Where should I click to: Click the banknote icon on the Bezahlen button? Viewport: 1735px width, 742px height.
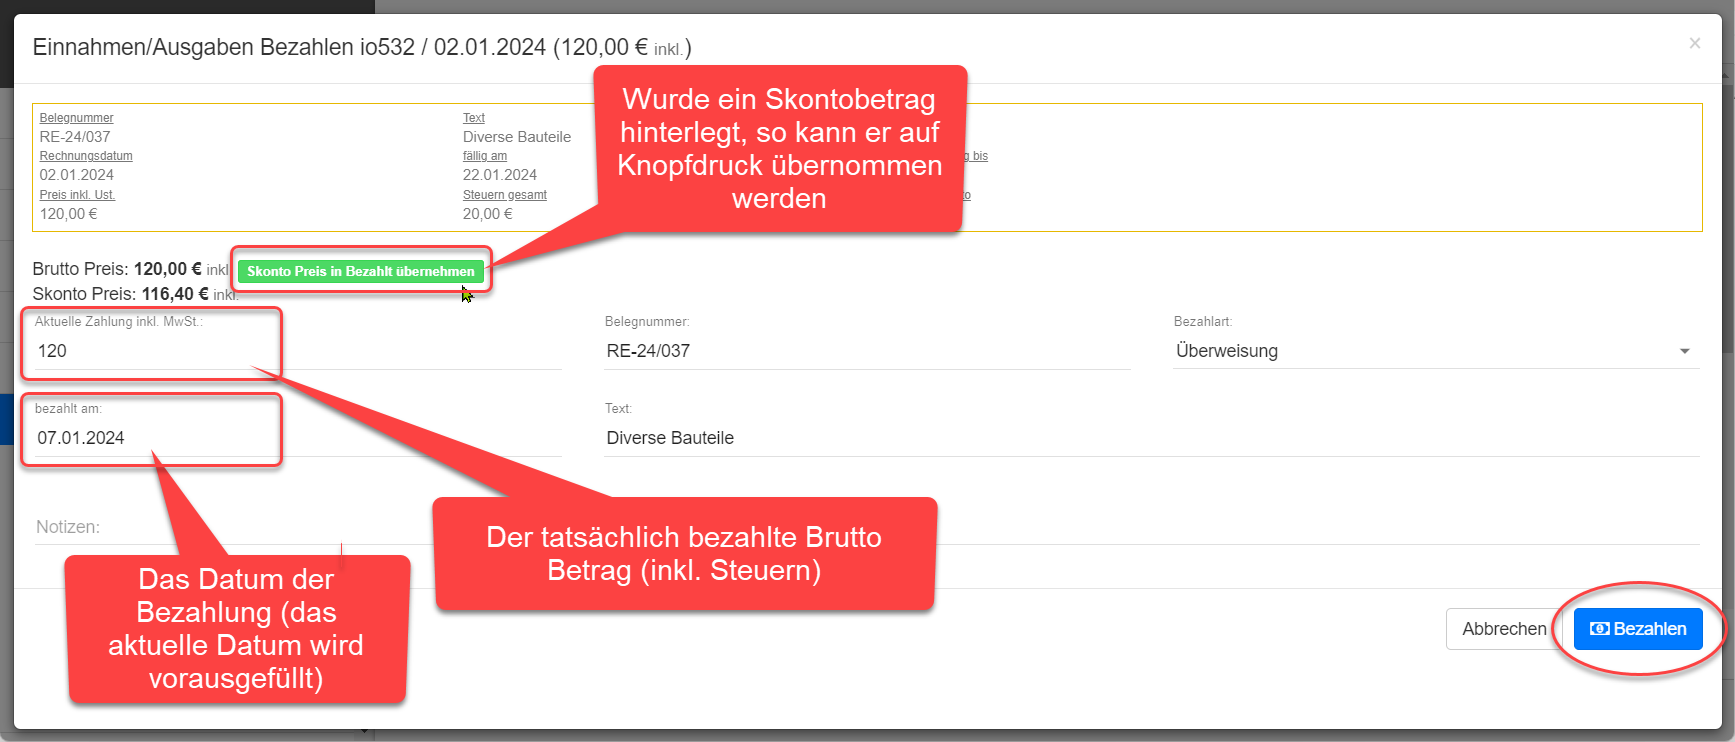[x=1599, y=629]
